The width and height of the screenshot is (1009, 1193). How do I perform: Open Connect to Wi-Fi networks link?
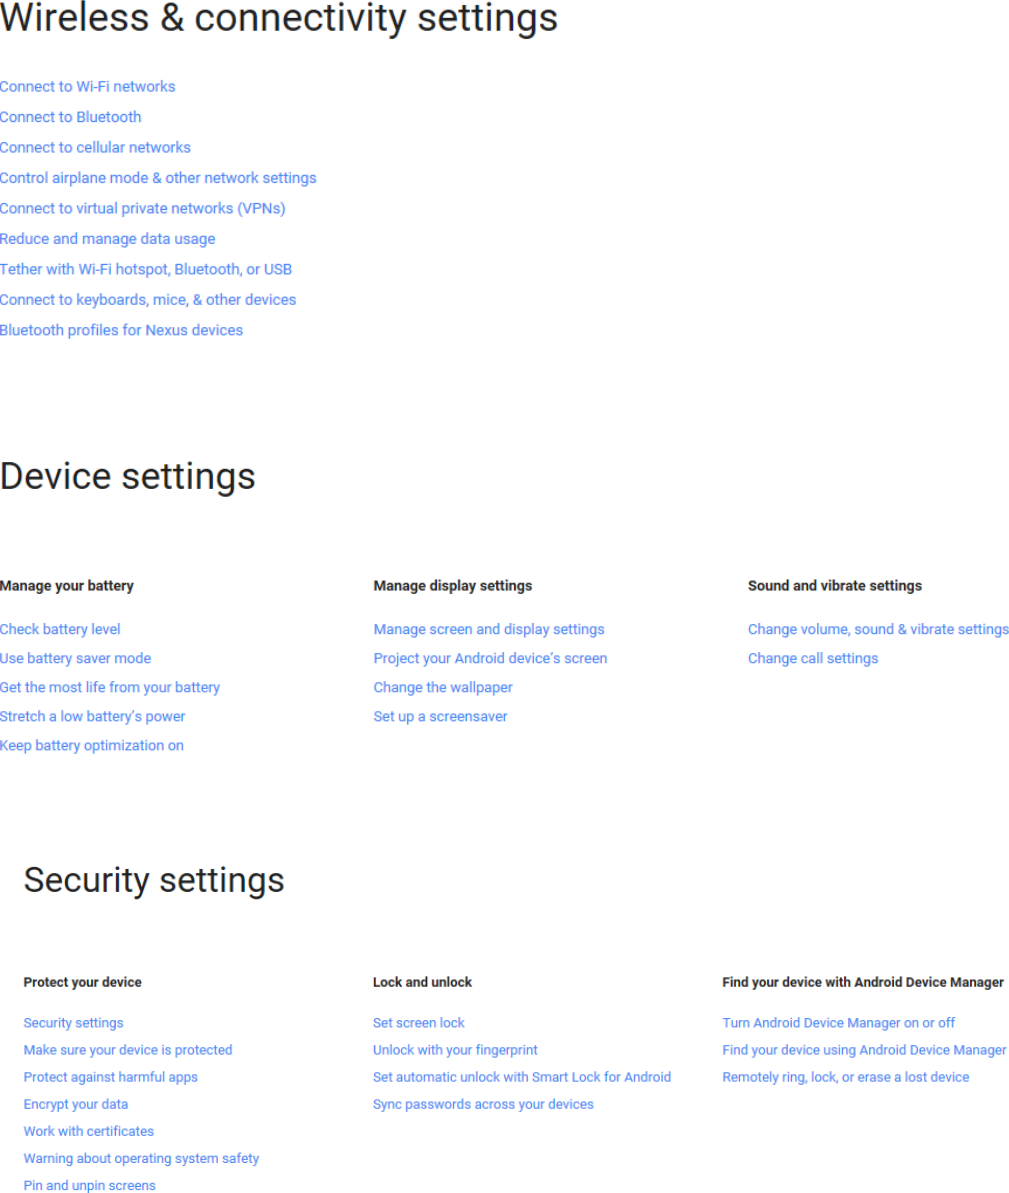tap(88, 87)
